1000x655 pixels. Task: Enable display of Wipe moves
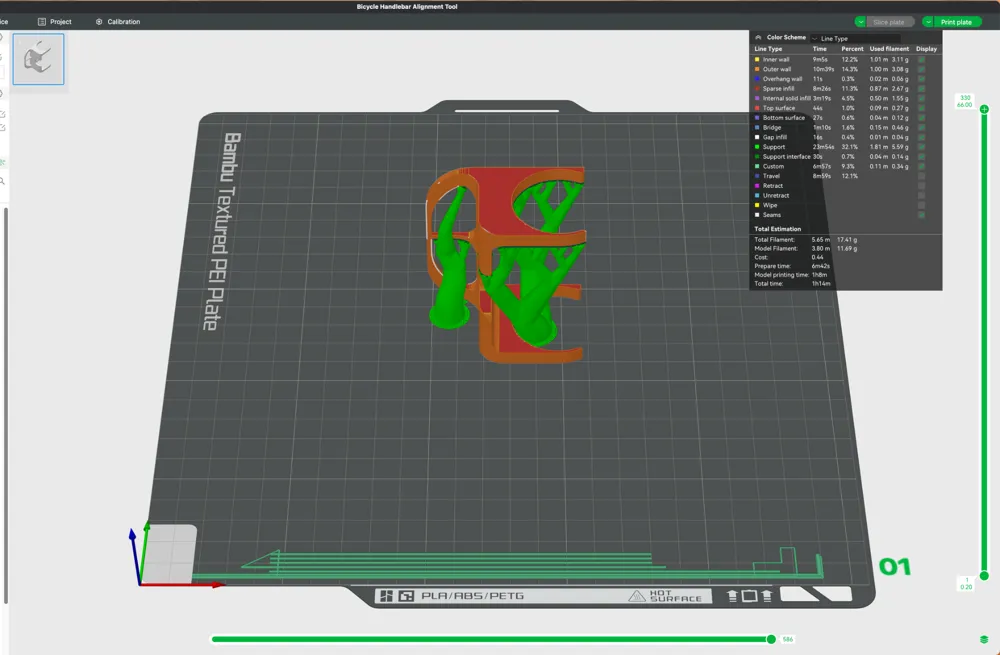[922, 205]
